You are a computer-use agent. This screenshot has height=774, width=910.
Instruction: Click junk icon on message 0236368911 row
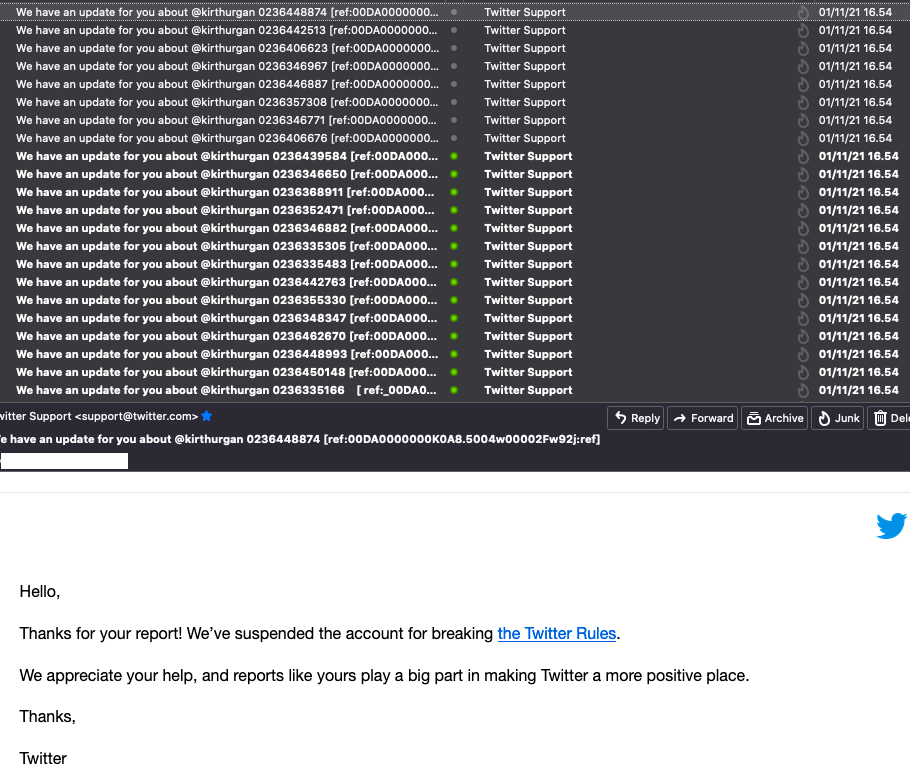click(803, 193)
